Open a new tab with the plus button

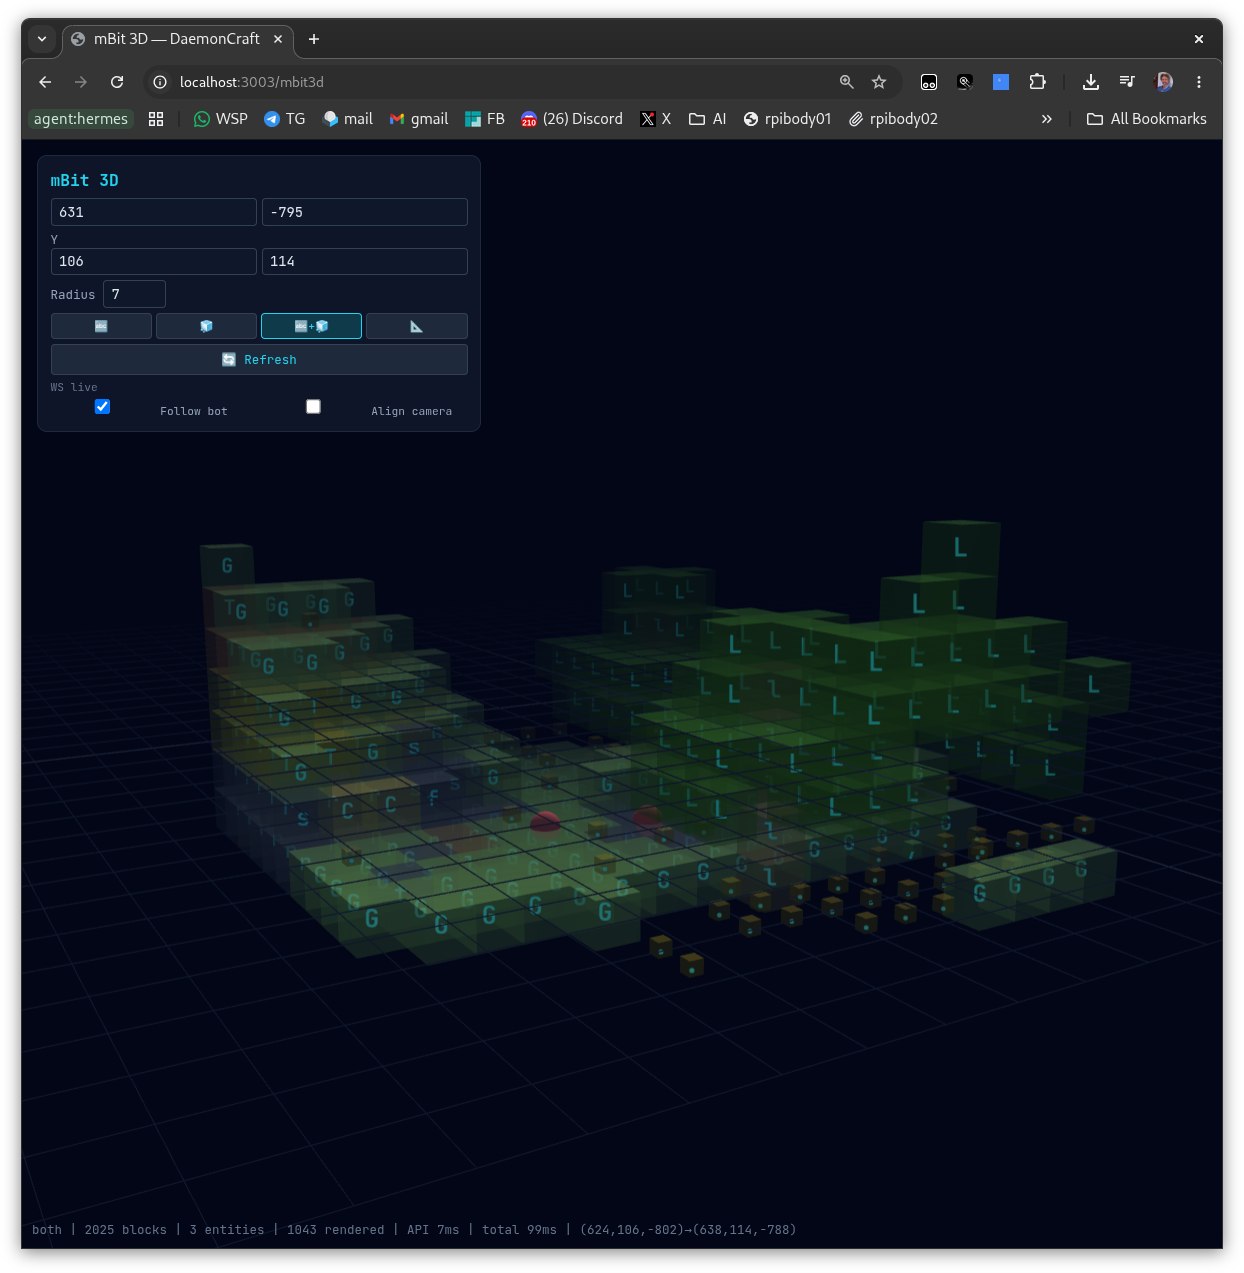point(314,39)
